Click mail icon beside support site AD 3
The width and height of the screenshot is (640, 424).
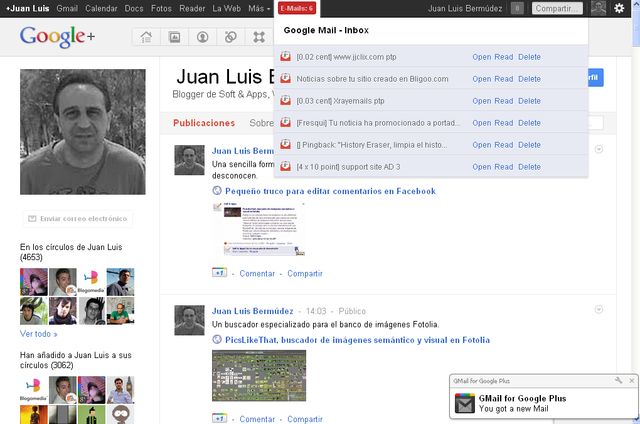tap(286, 166)
